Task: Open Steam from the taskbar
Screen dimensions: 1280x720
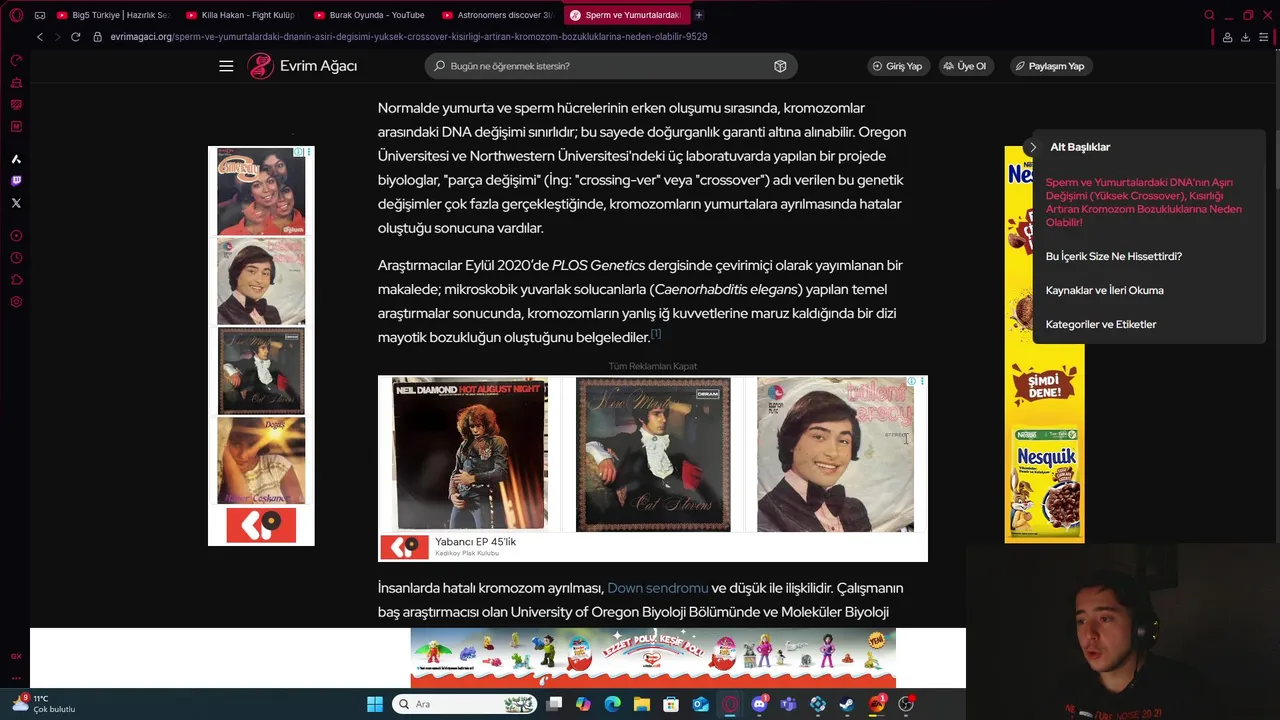Action: pyautogui.click(x=847, y=704)
